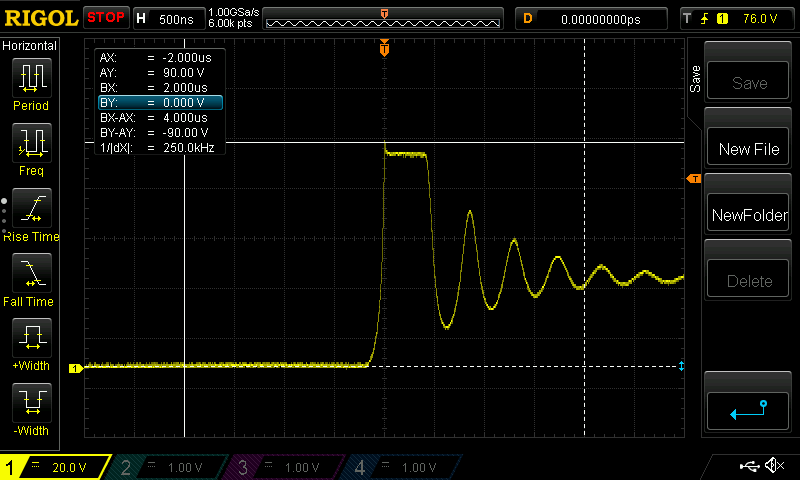Click the AY cursor value 90.00 V
Viewport: 800px width, 480px height.
click(x=183, y=72)
